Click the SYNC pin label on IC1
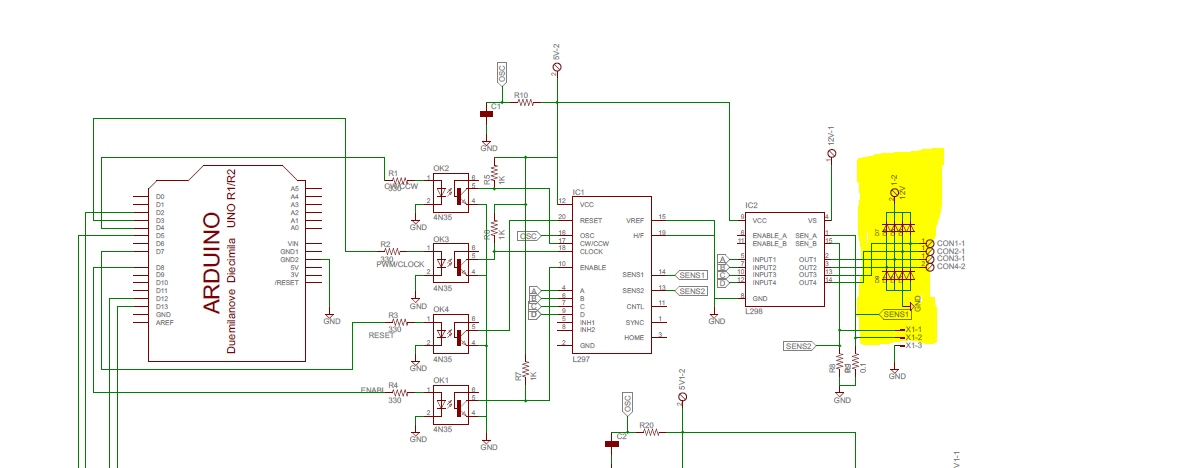 point(633,321)
